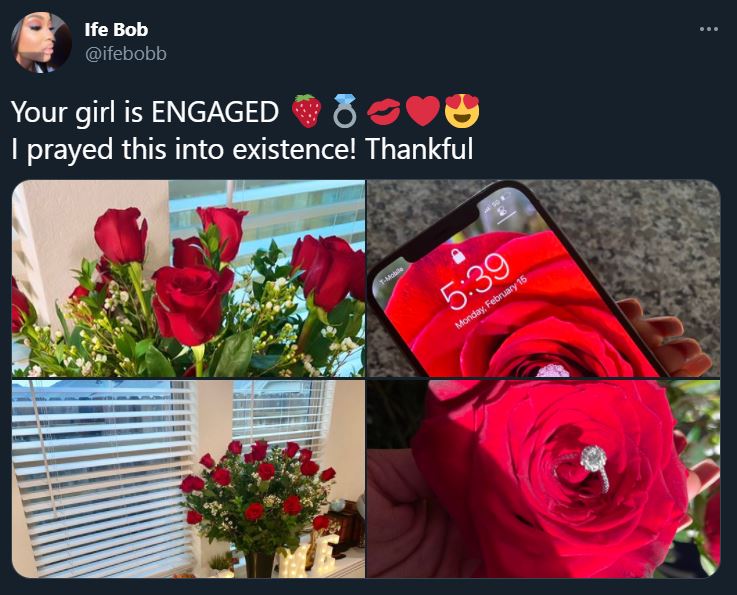
Task: Click the 'I prayed this into existence' line
Action: click(242, 149)
